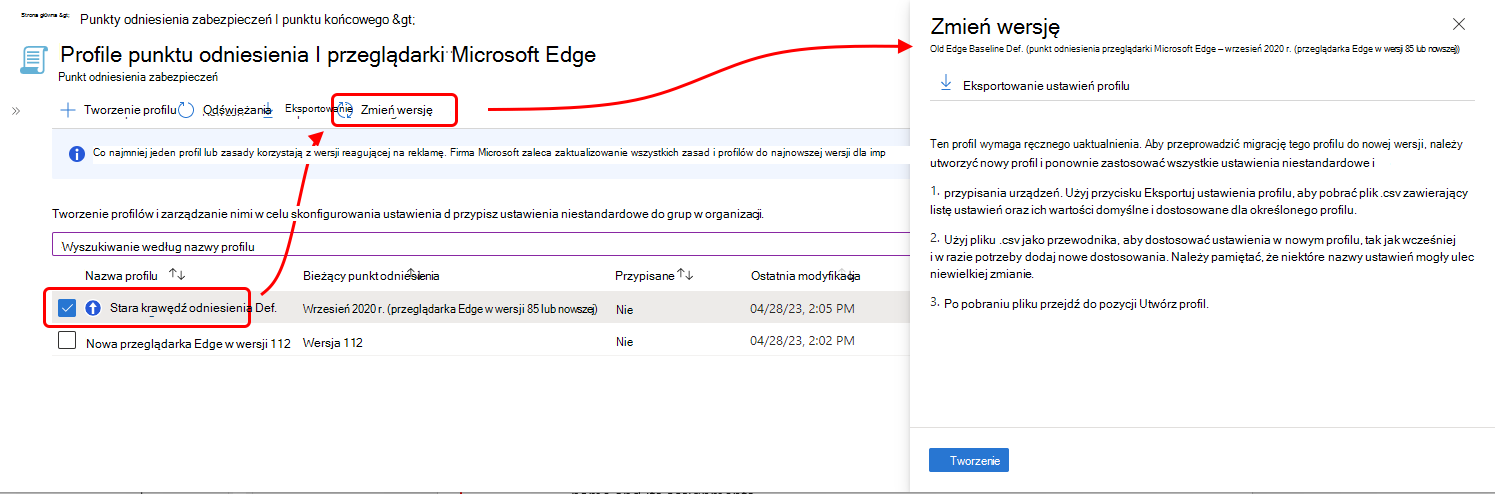Sort by Nazwa profilu column arrows
This screenshot has width=1495, height=494.
click(x=177, y=275)
